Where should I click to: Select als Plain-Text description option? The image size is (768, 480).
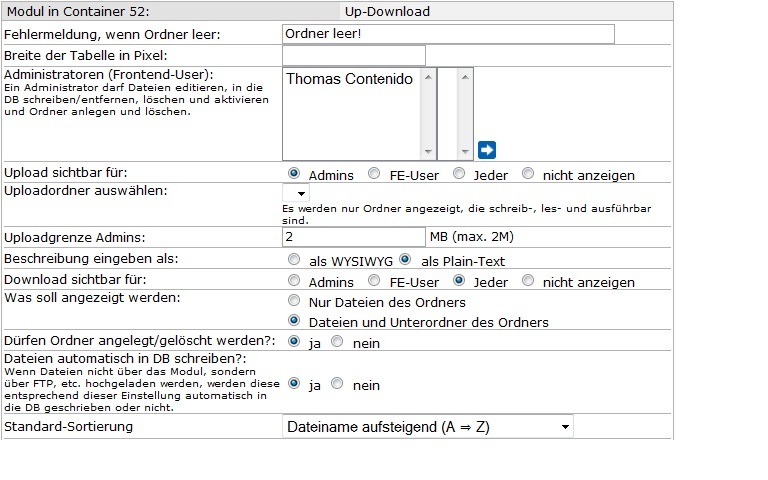pos(405,259)
